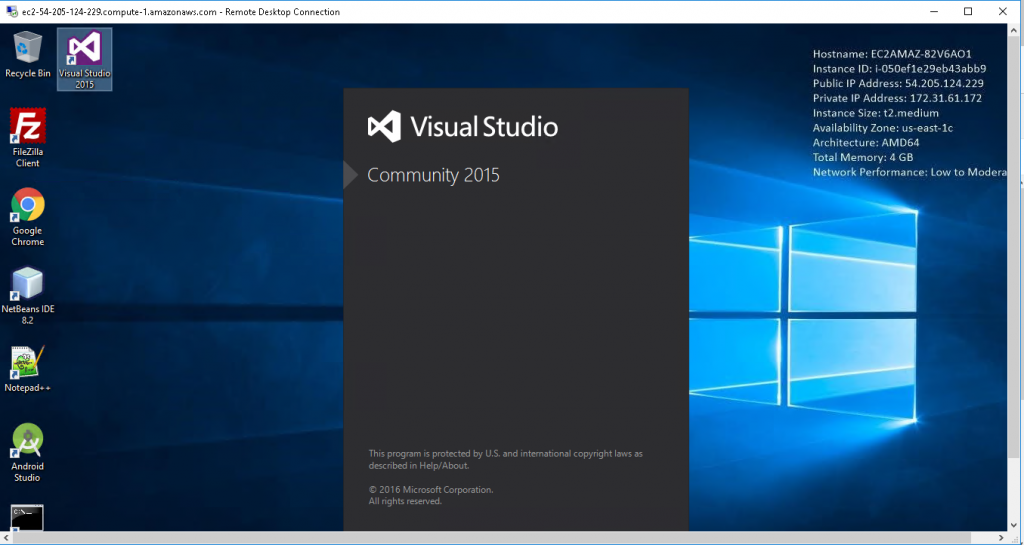1024x545 pixels.
Task: Click the horizontal scrollbar at the window bottom
Action: [x=500, y=537]
